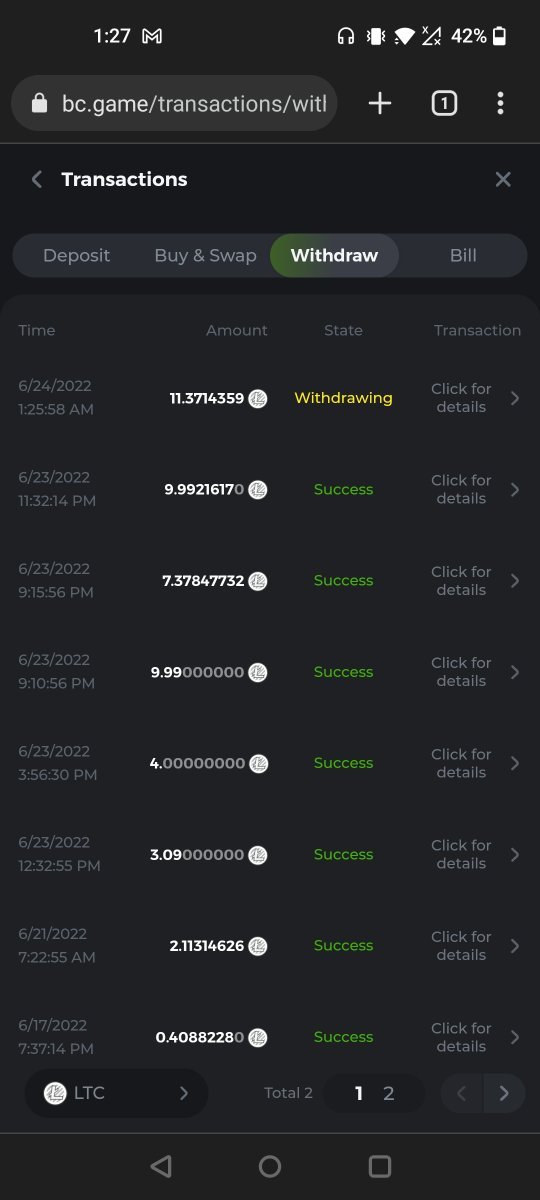Go to page 2 of transactions
Screen dimensions: 540x1200
pyautogui.click(x=389, y=1093)
